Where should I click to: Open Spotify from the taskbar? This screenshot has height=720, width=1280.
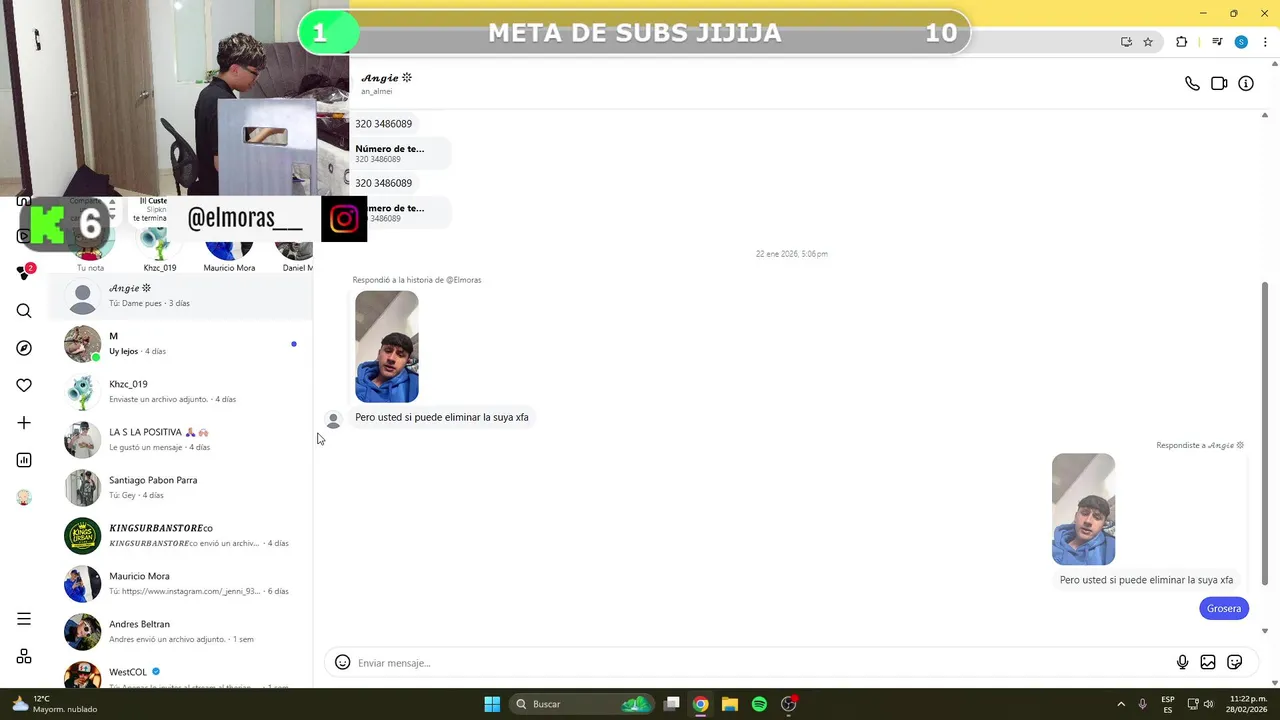(x=759, y=704)
